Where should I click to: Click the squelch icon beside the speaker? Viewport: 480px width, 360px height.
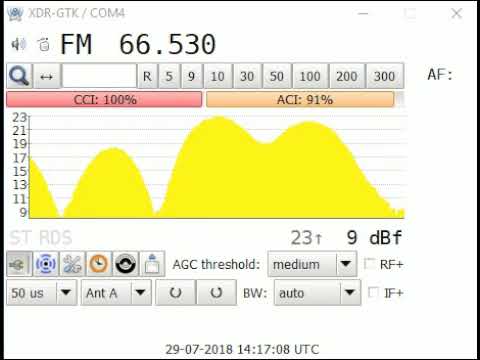click(44, 44)
